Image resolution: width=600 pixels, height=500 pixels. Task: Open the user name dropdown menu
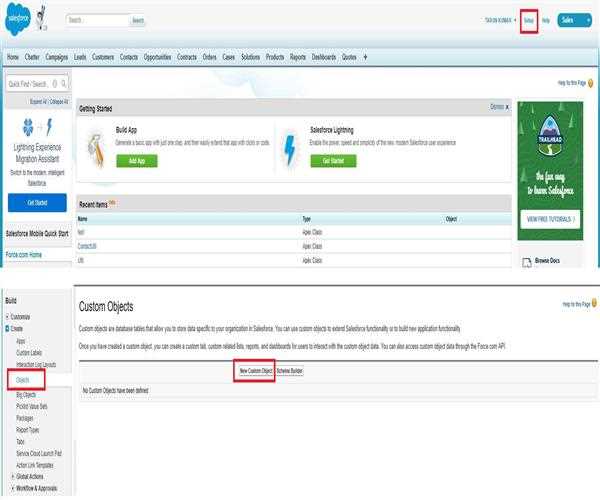coord(501,20)
